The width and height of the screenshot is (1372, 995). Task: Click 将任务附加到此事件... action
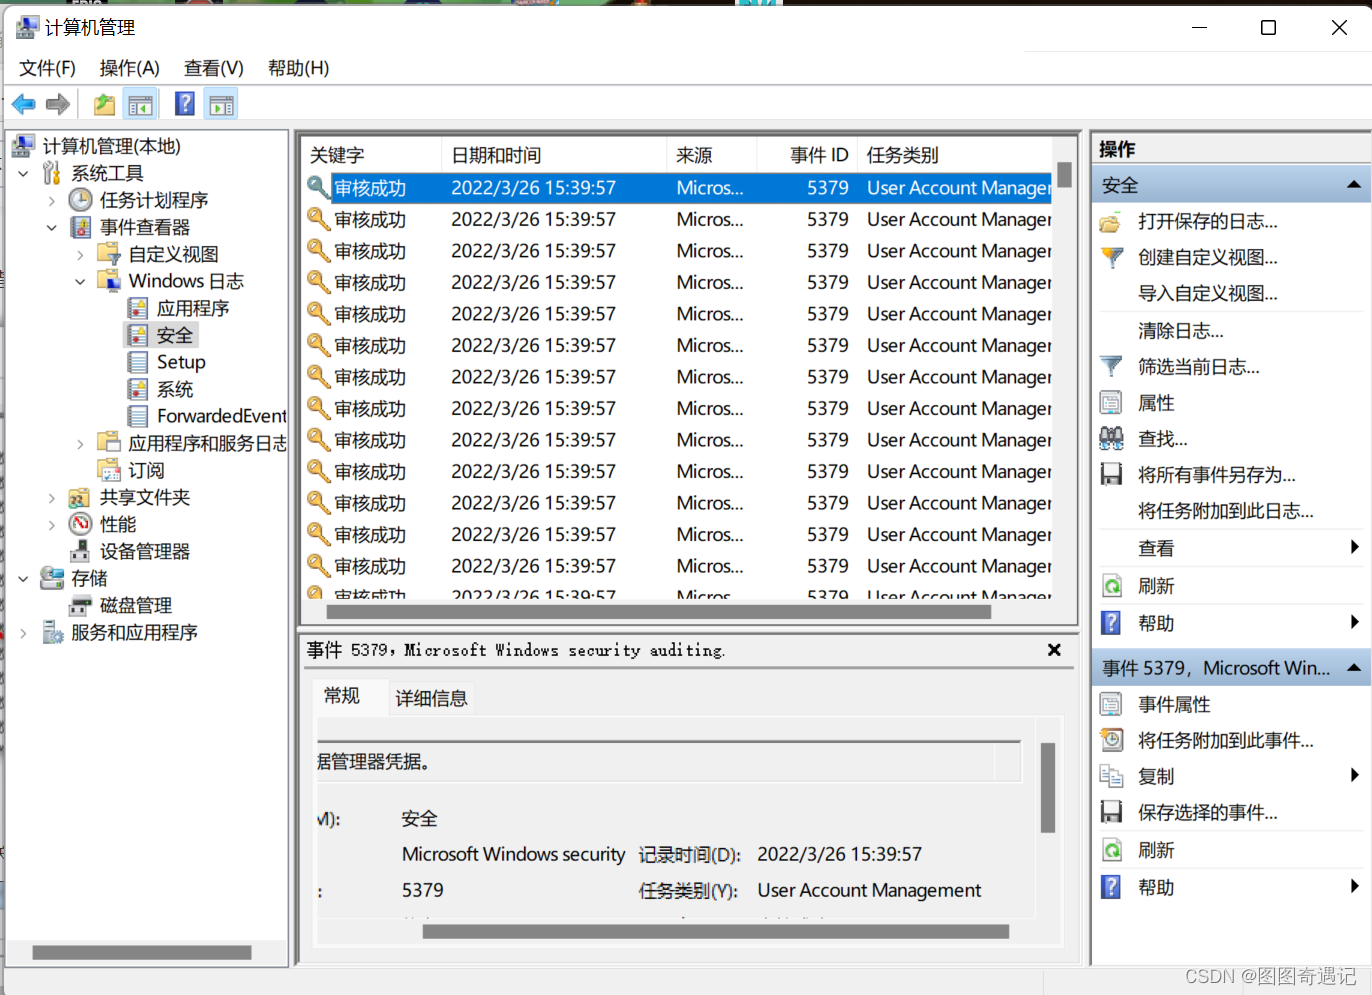coord(1225,741)
